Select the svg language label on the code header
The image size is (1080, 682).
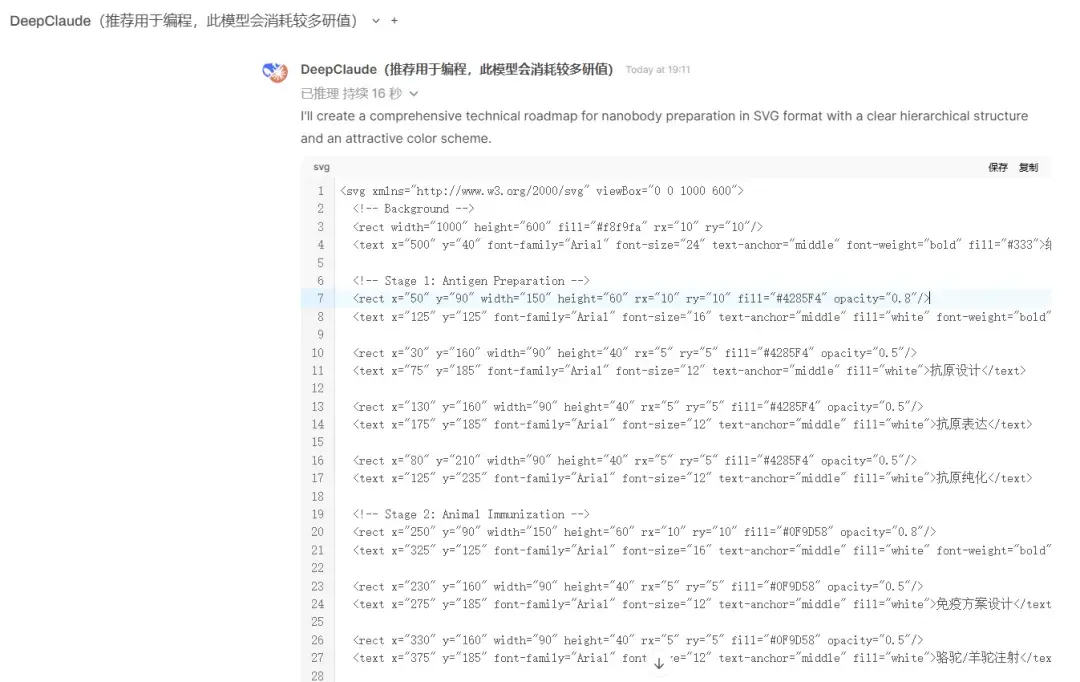tap(320, 167)
